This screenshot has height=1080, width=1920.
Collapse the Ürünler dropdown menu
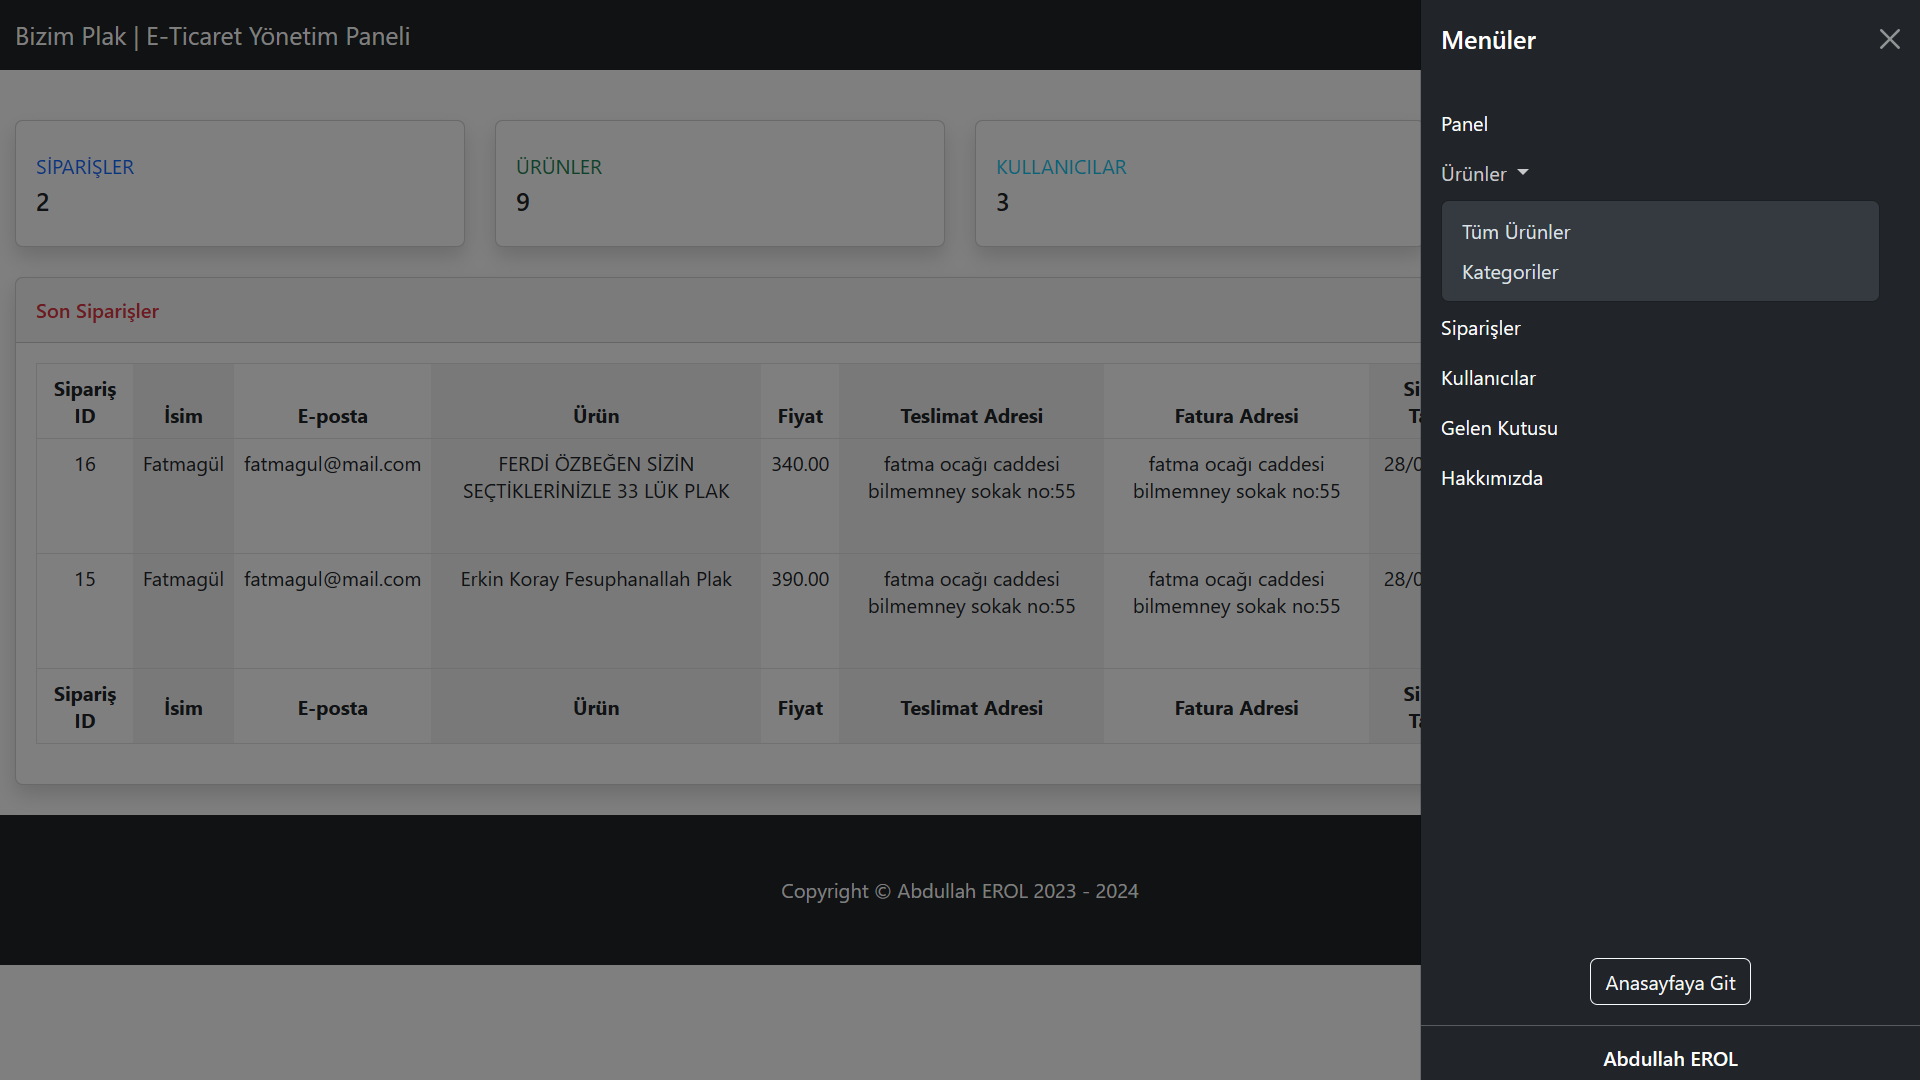(x=1484, y=174)
